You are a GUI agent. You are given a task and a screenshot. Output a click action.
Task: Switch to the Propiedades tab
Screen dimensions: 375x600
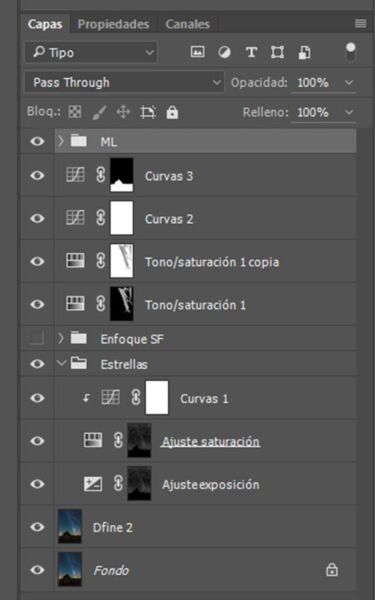[x=113, y=24]
